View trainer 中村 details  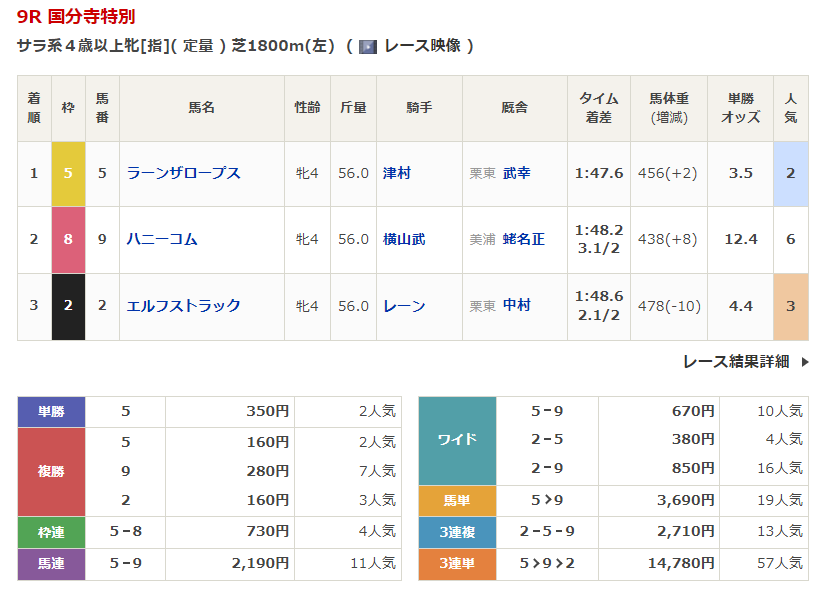click(x=517, y=306)
